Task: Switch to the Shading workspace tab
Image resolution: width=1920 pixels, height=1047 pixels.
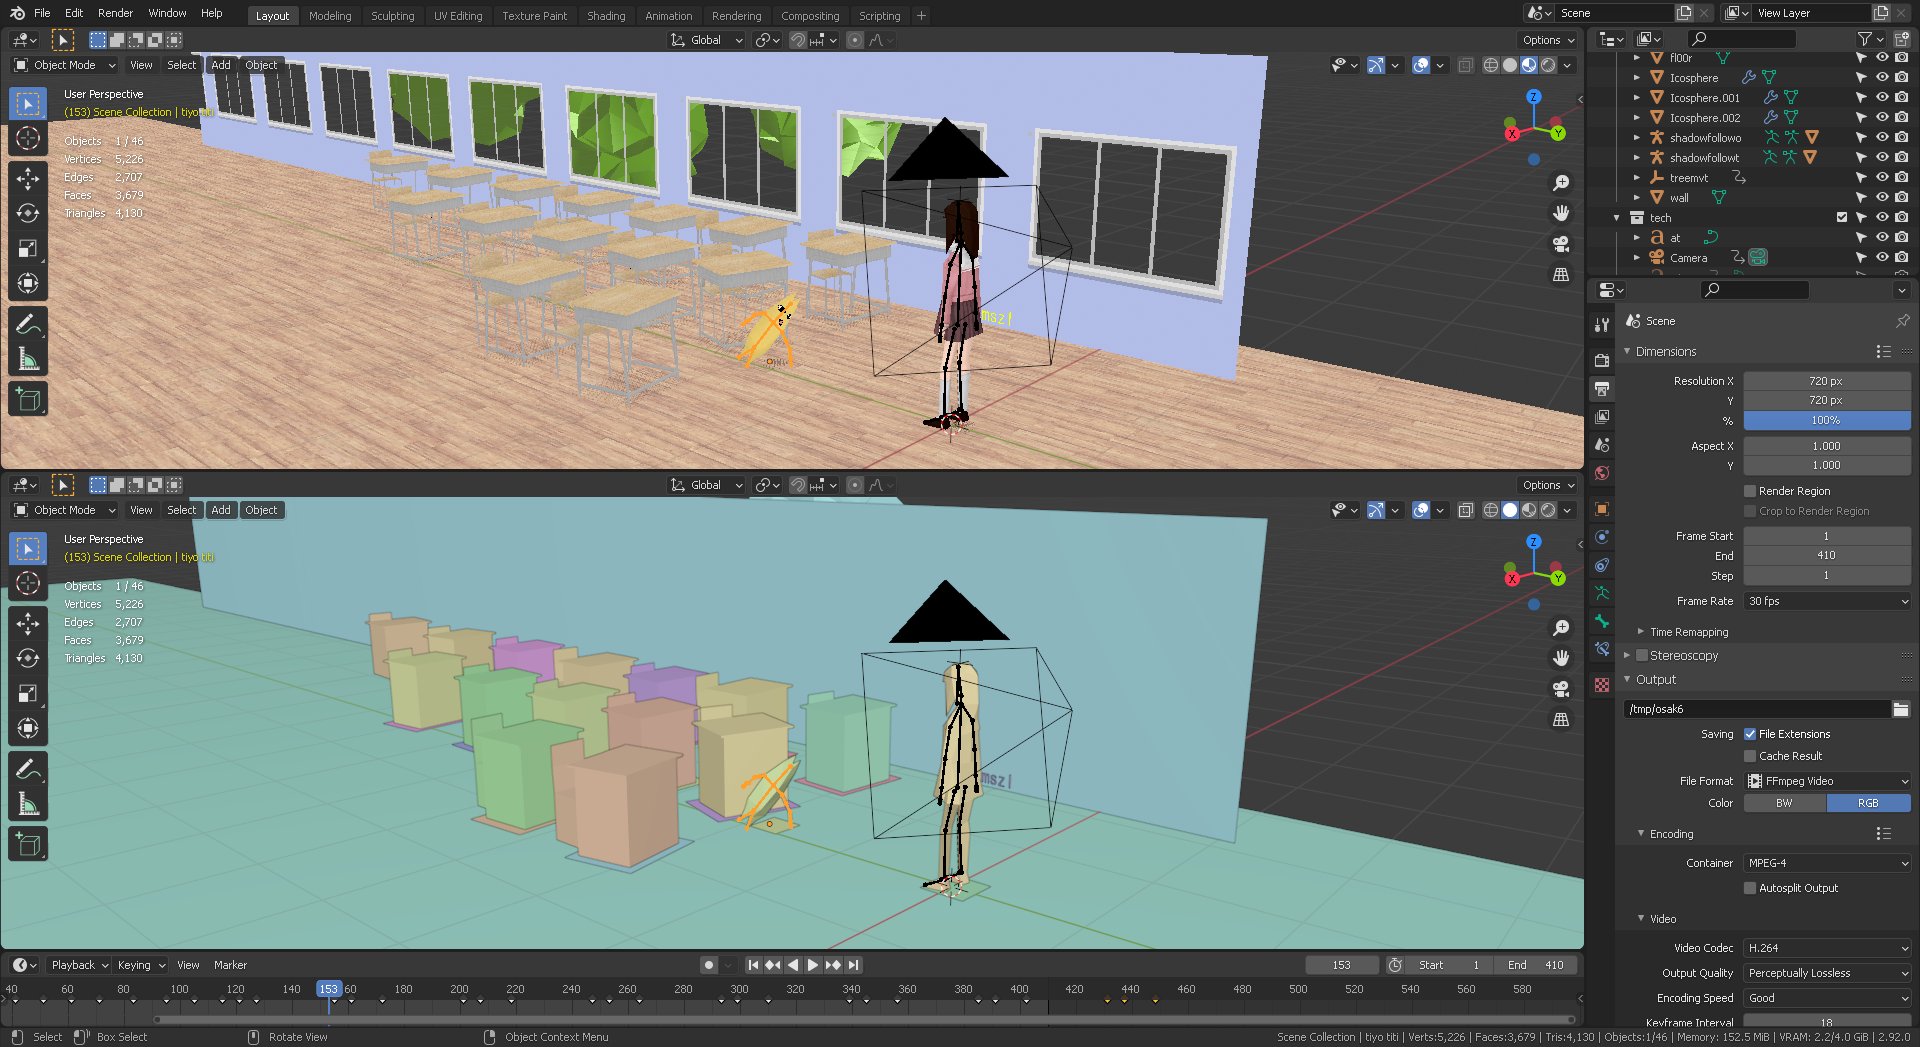Action: 605,16
